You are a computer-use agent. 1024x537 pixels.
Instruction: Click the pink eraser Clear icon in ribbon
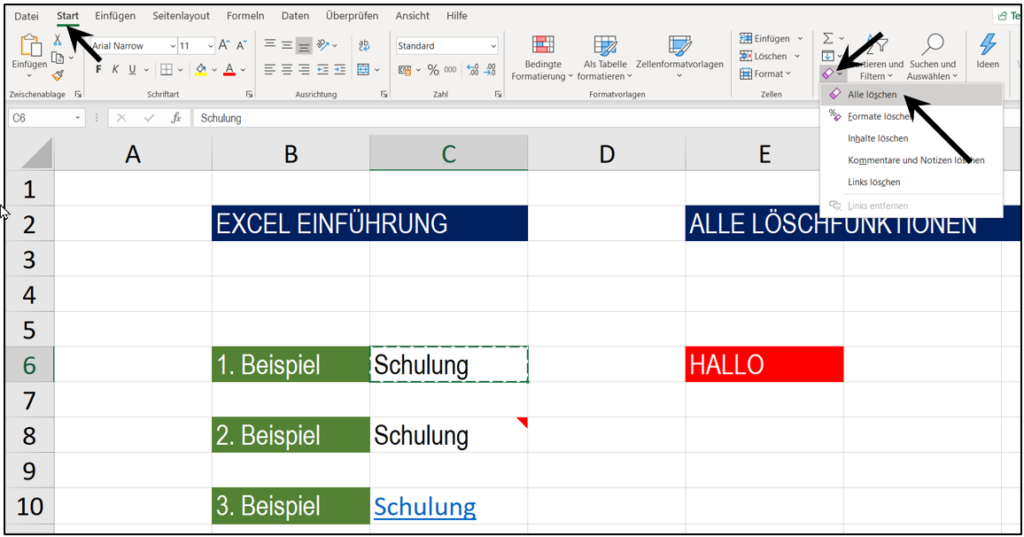[x=828, y=74]
